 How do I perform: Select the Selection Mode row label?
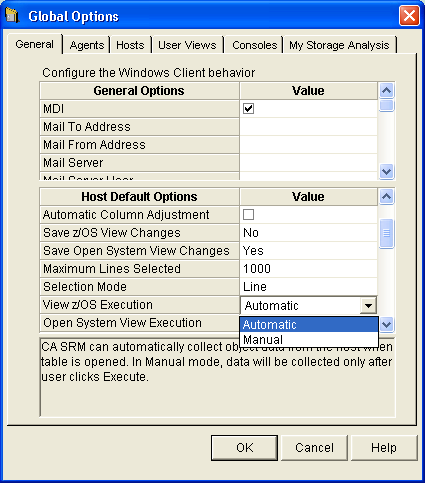139,287
